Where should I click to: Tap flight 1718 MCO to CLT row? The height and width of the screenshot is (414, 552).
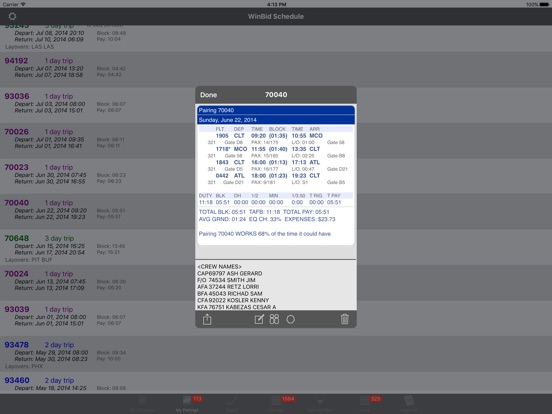tap(276, 152)
